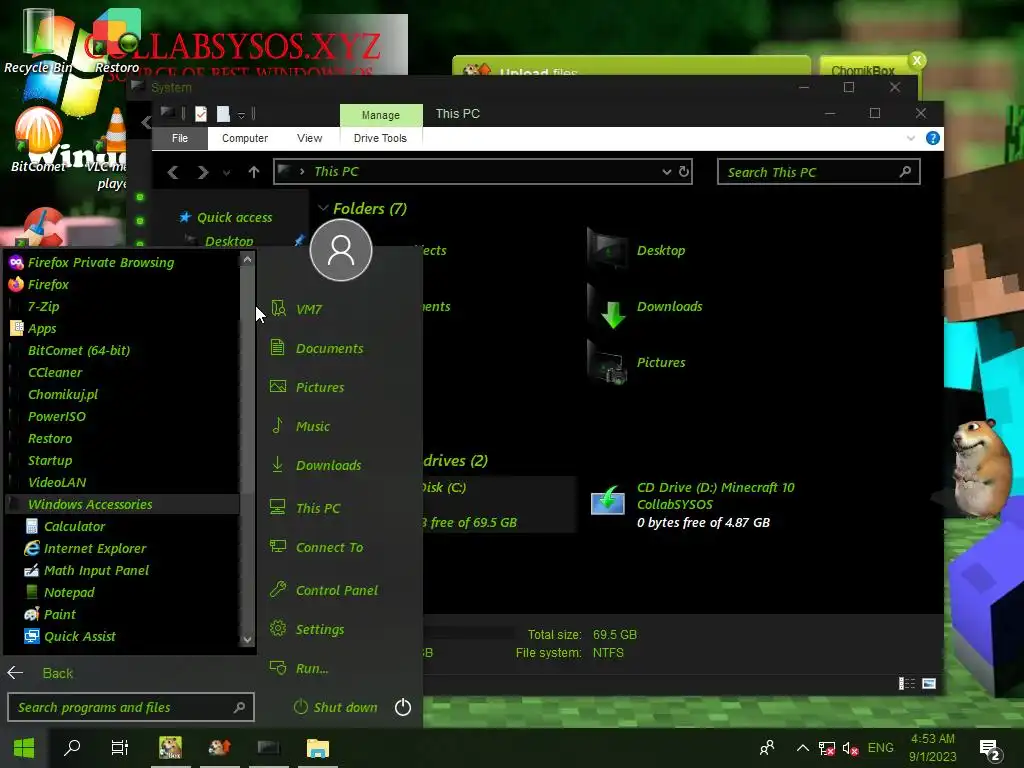Select the Manage contextual tab
Viewport: 1024px width, 768px height.
pos(381,115)
